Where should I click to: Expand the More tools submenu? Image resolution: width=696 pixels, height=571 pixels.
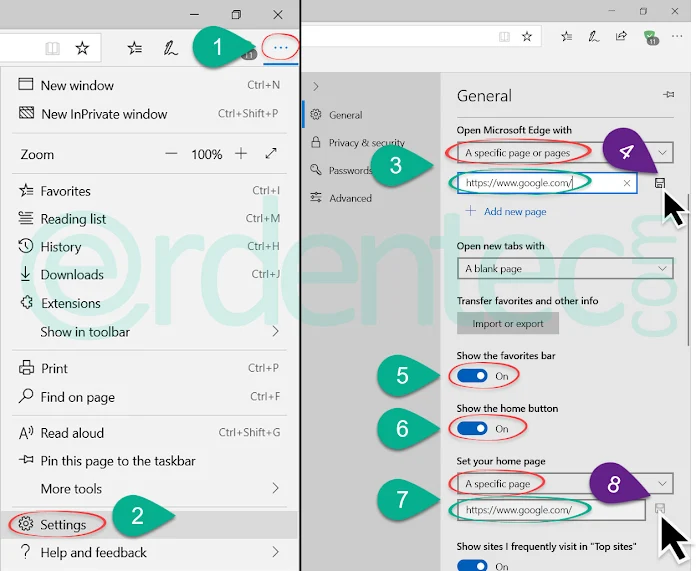click(x=149, y=489)
